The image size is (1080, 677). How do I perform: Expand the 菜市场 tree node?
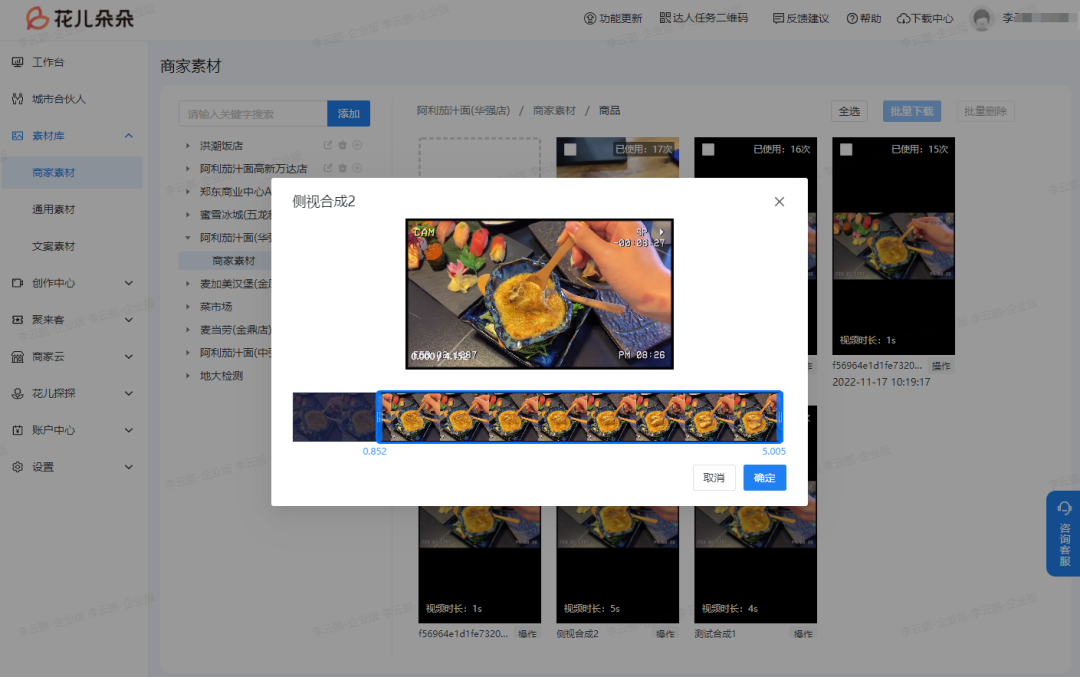(187, 306)
